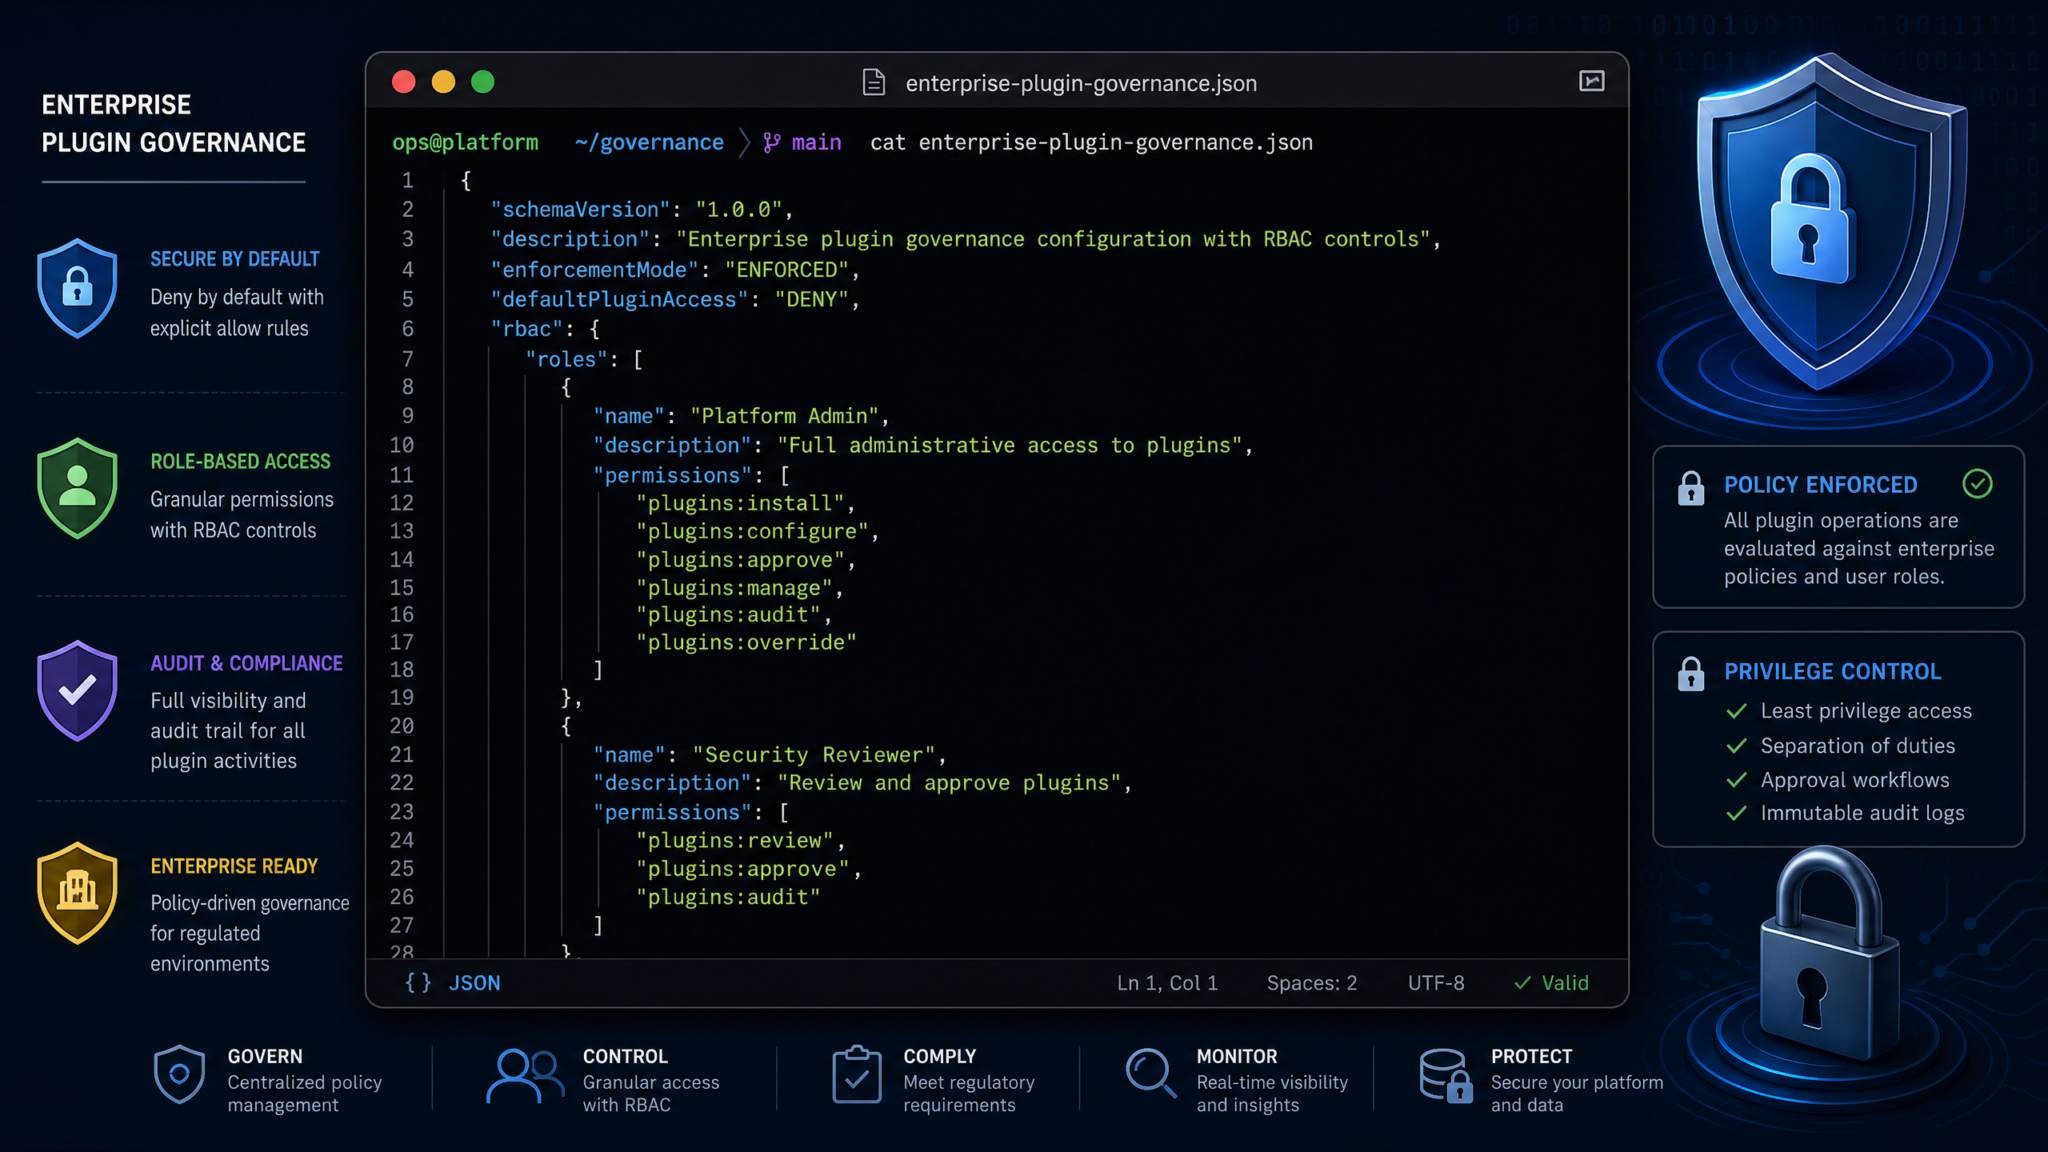Click Ln 1, Col 1 cursor position indicator
Image resolution: width=2048 pixels, height=1152 pixels.
click(1167, 983)
